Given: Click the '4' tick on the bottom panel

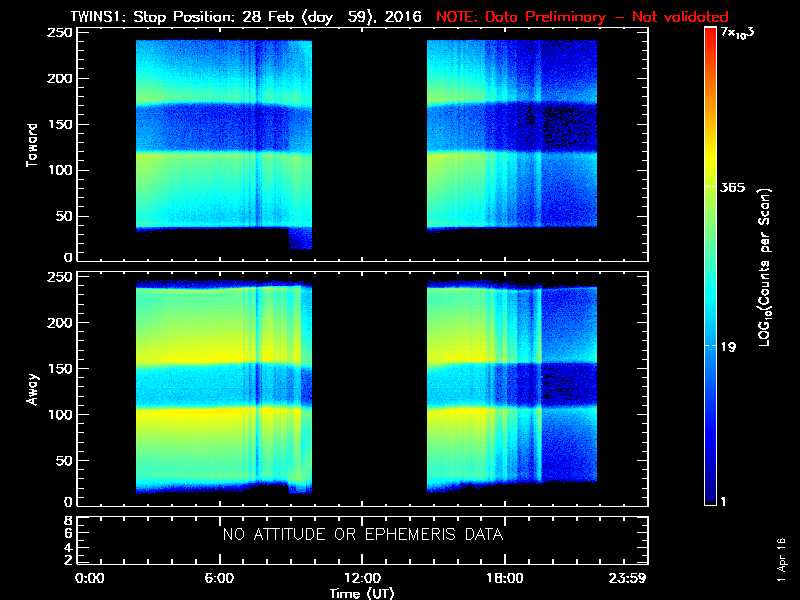Looking at the screenshot, I should tap(68, 547).
